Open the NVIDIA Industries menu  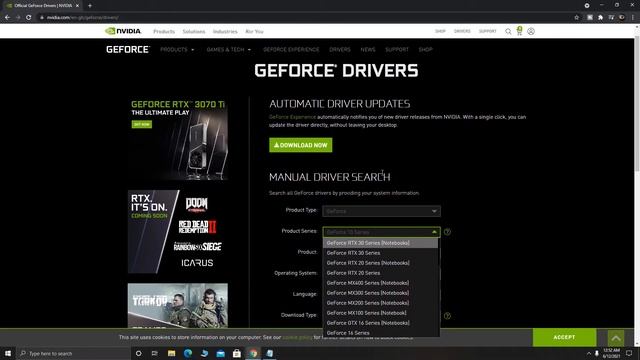(225, 31)
